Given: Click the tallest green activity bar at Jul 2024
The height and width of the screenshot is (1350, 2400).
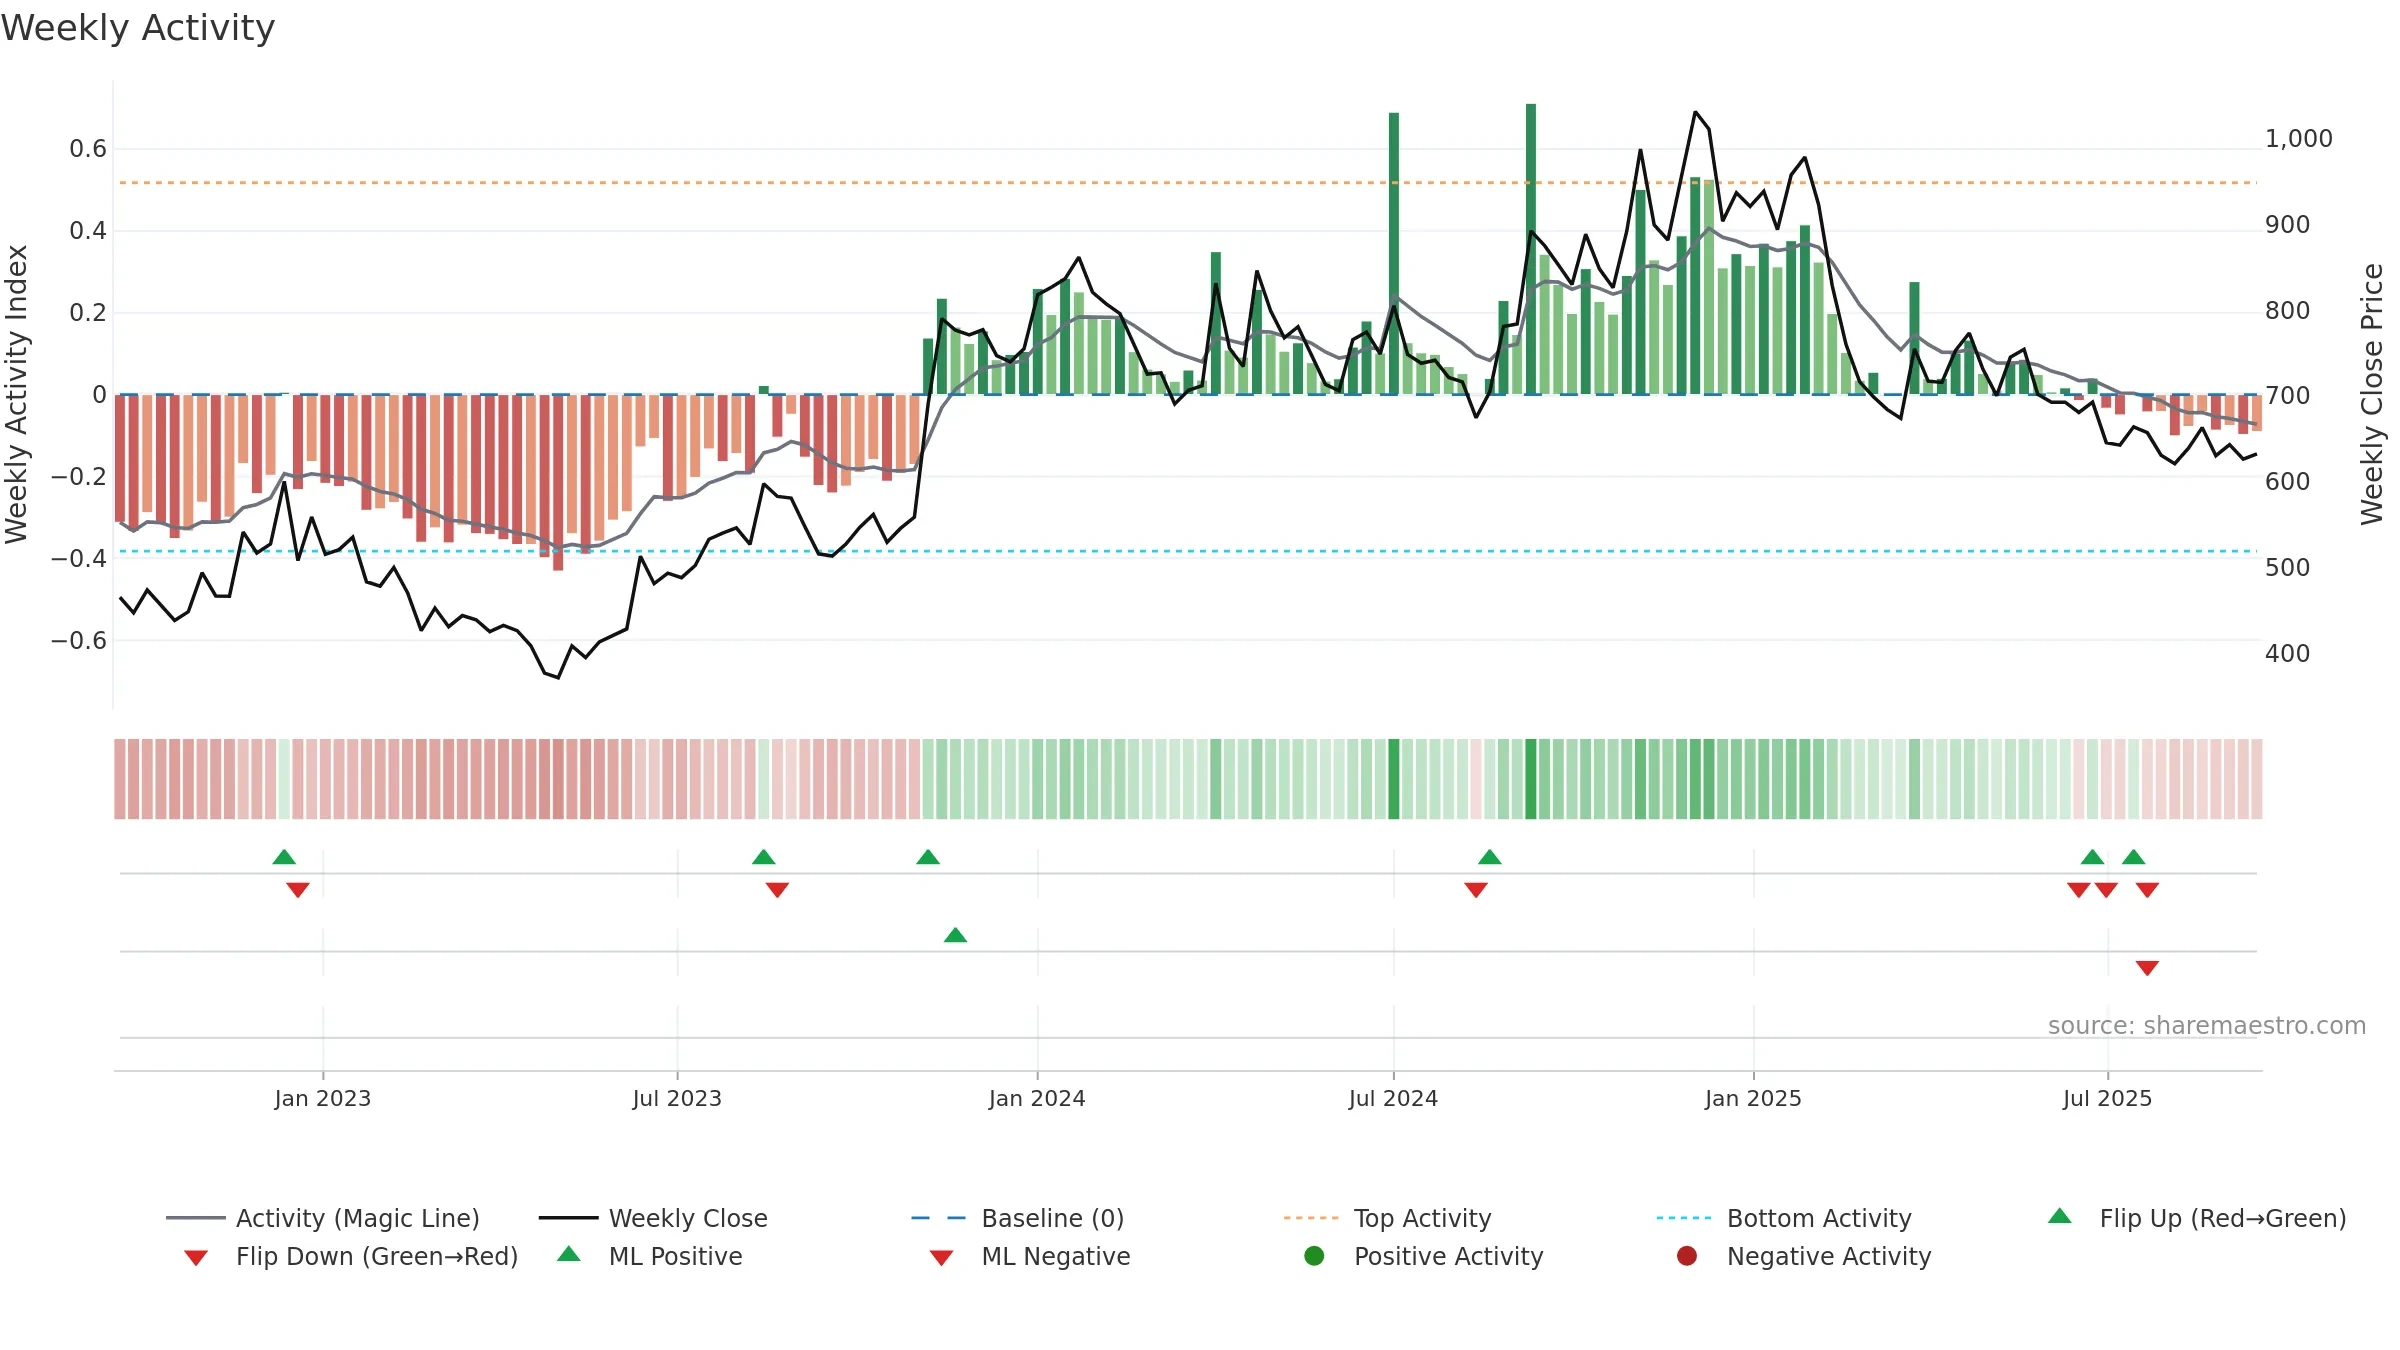Looking at the screenshot, I should coord(1394,253).
